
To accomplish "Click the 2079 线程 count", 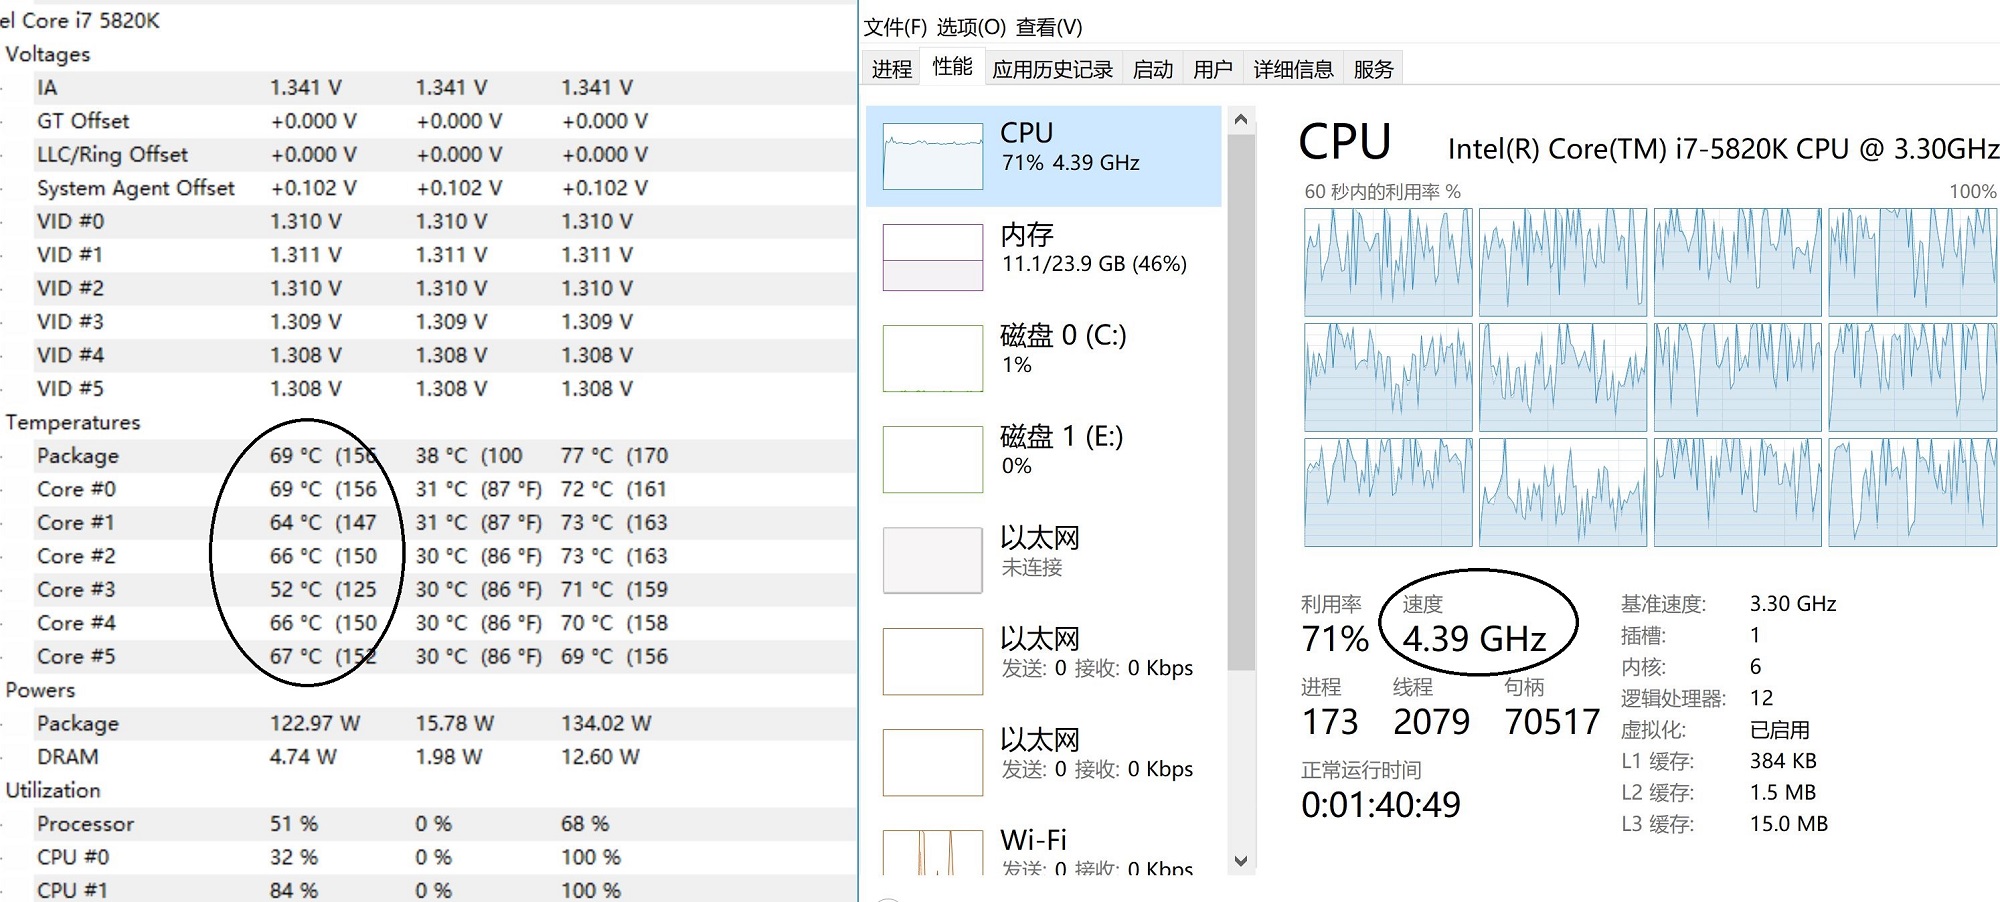I will [x=1432, y=722].
